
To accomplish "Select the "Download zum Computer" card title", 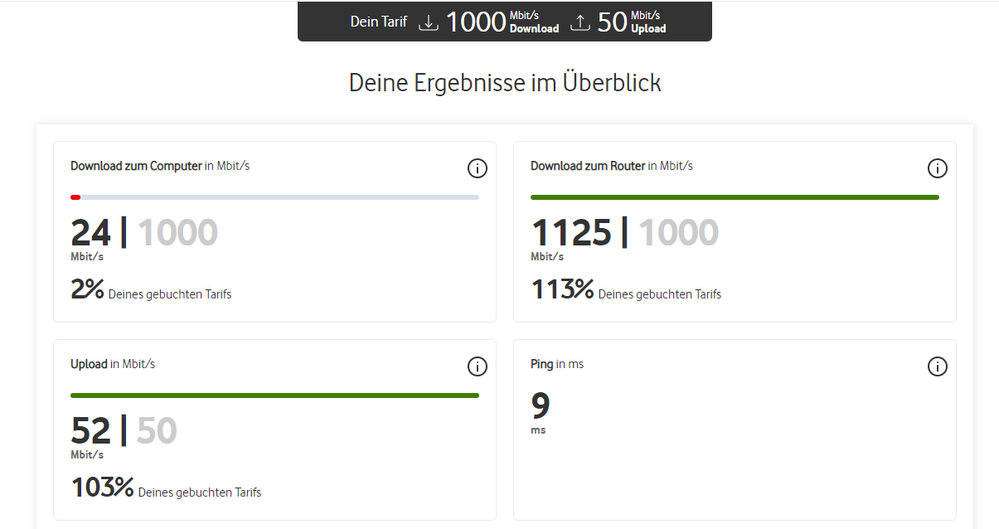I will tap(136, 166).
